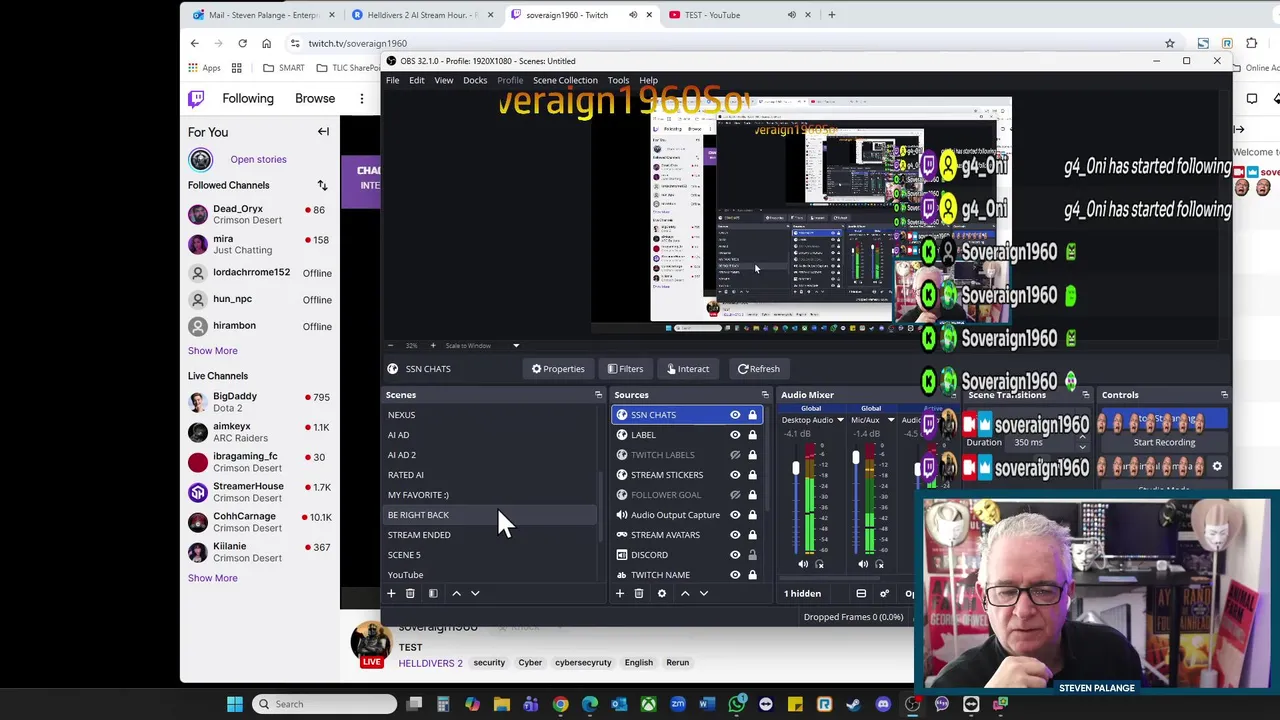Open WhatsApp from the taskbar
Viewport: 1280px width, 720px height.
pos(737,704)
